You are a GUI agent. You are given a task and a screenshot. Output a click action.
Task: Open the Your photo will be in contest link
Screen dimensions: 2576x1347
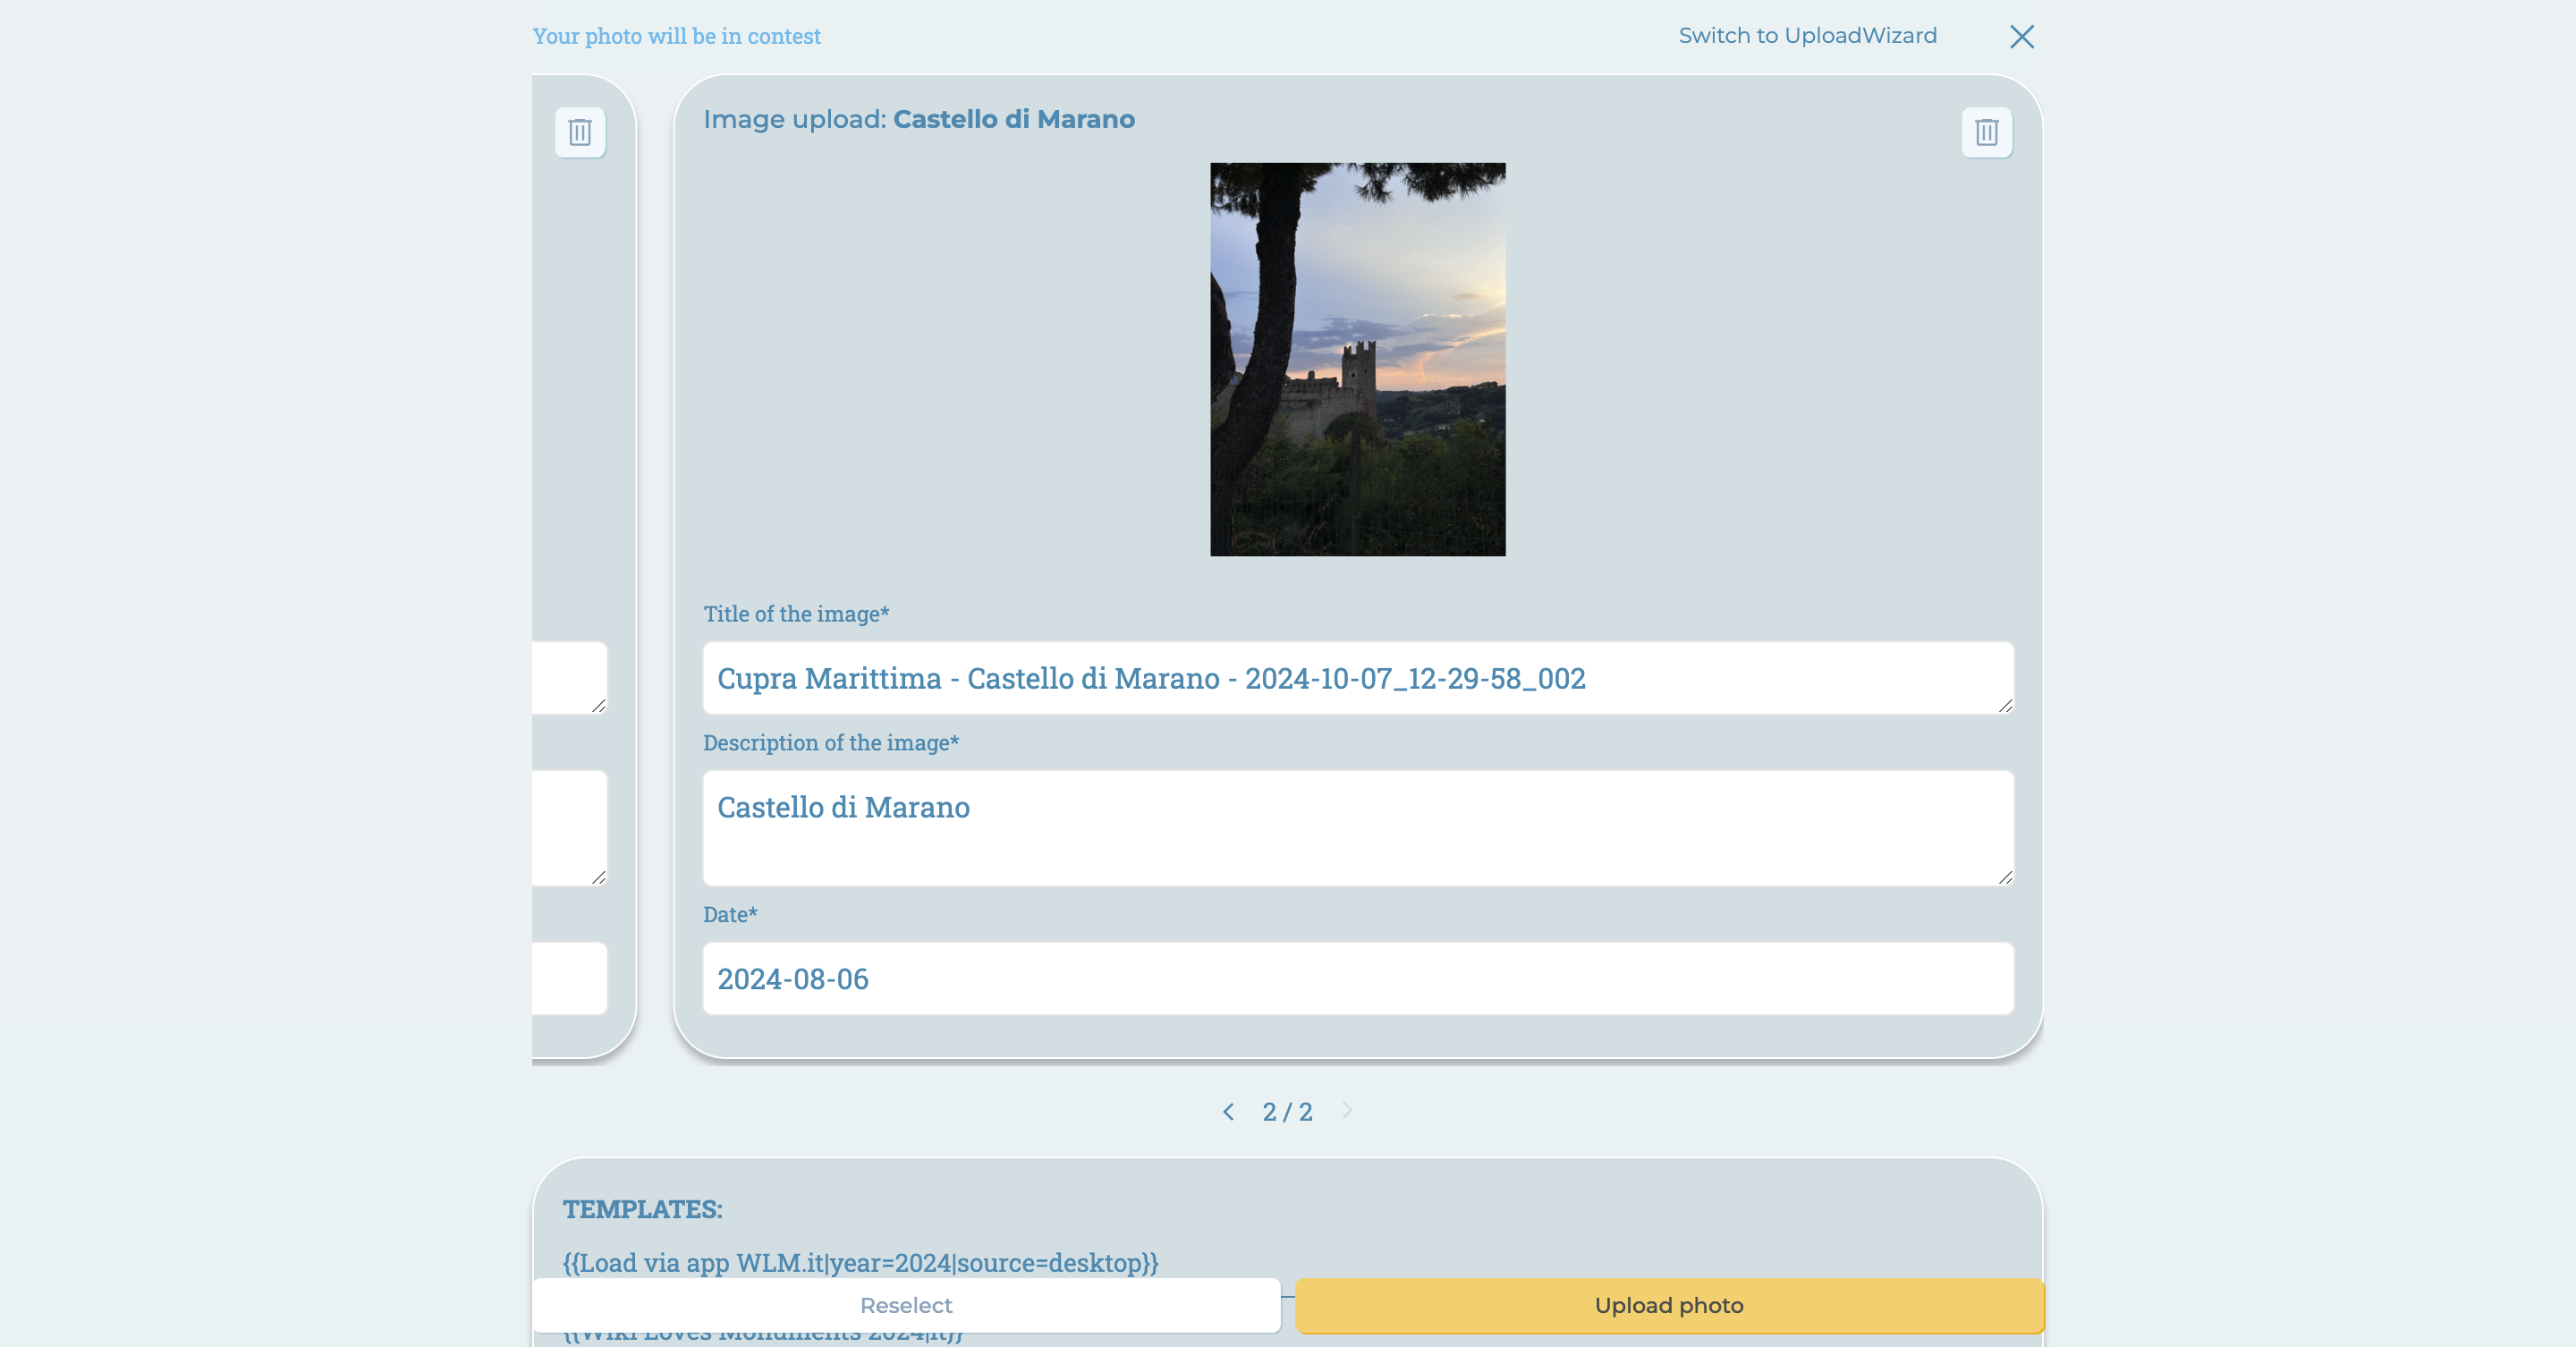(676, 36)
